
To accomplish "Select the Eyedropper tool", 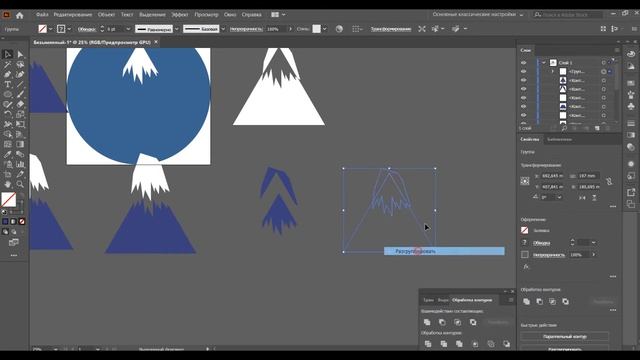I will [7, 154].
